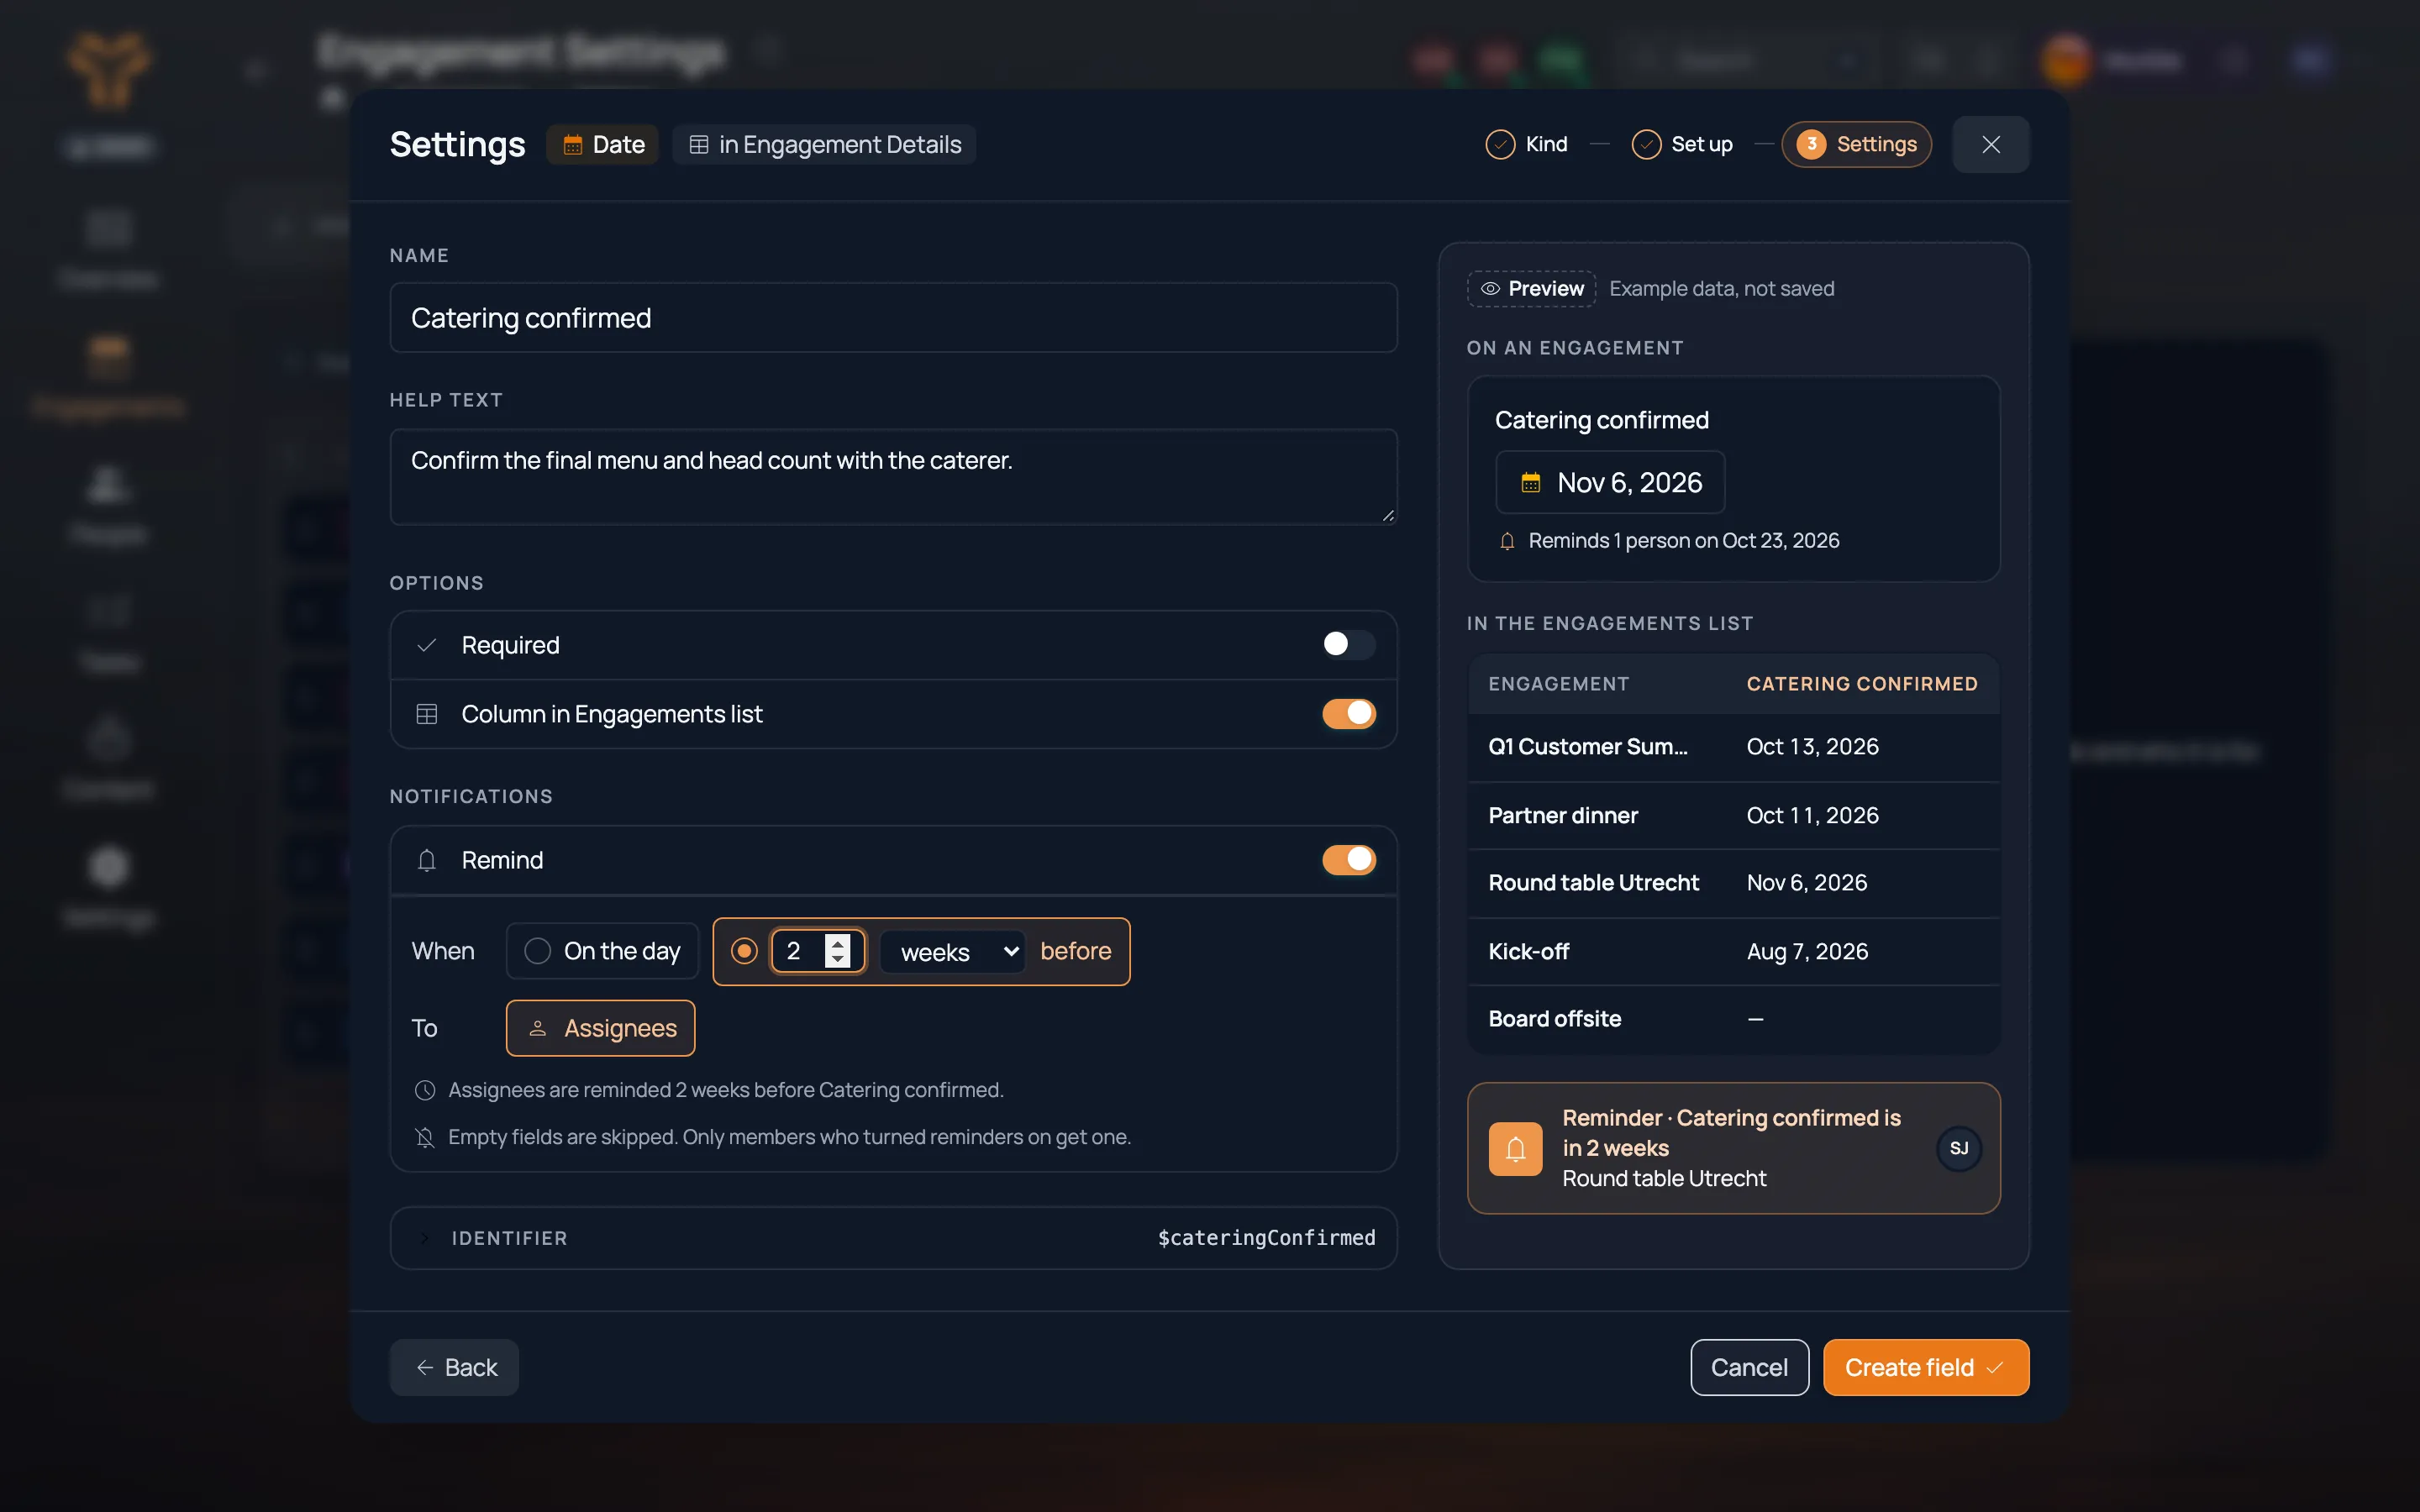2420x1512 pixels.
Task: Close the Settings dialog with the X
Action: (1990, 144)
